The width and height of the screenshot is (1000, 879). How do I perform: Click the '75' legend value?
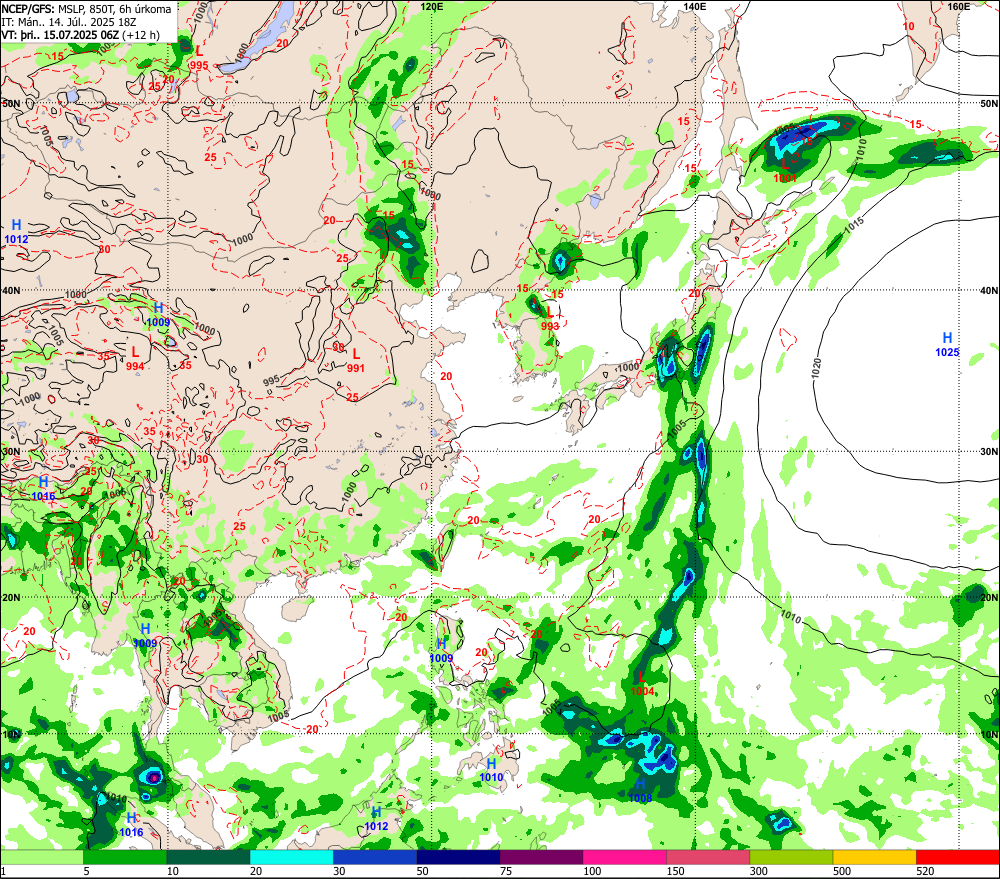506,871
